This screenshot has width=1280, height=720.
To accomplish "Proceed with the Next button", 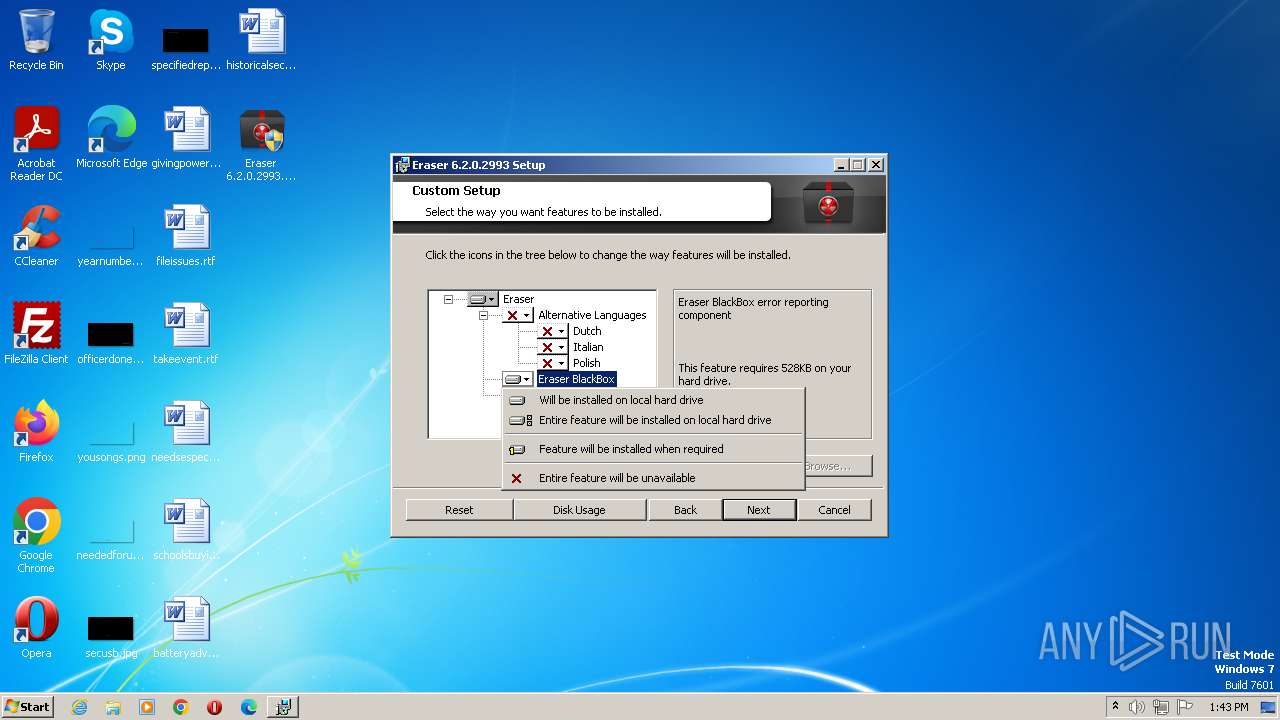I will point(759,510).
